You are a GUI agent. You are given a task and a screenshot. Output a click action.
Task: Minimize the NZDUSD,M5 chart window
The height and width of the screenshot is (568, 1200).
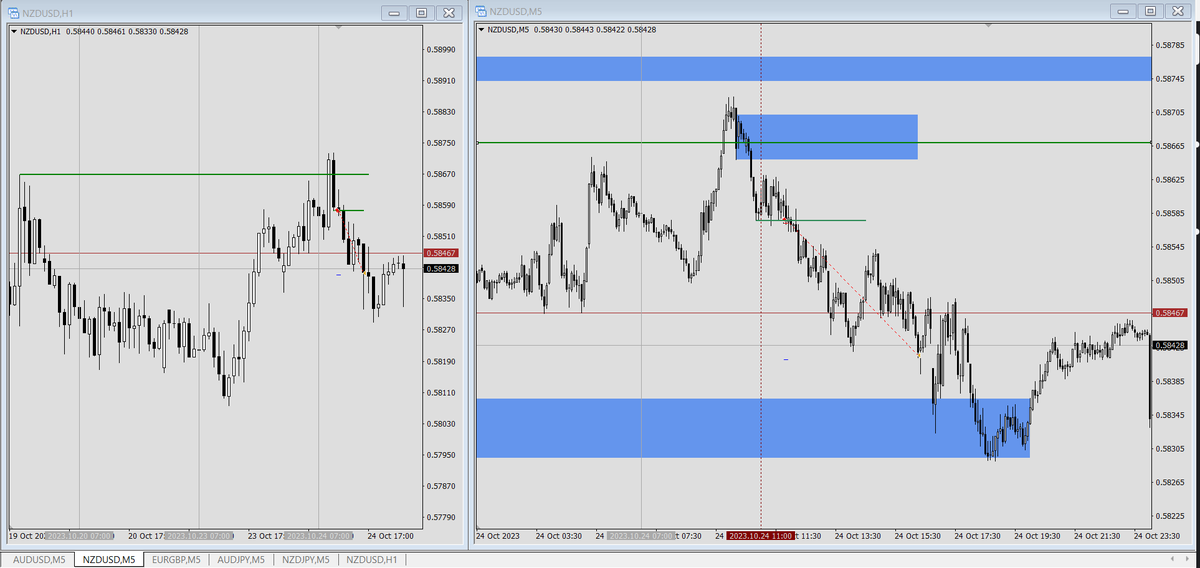tap(1124, 11)
